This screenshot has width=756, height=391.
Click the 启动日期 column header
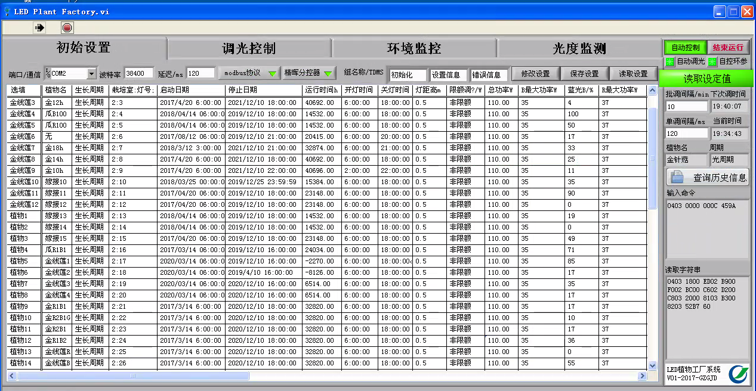pos(191,90)
